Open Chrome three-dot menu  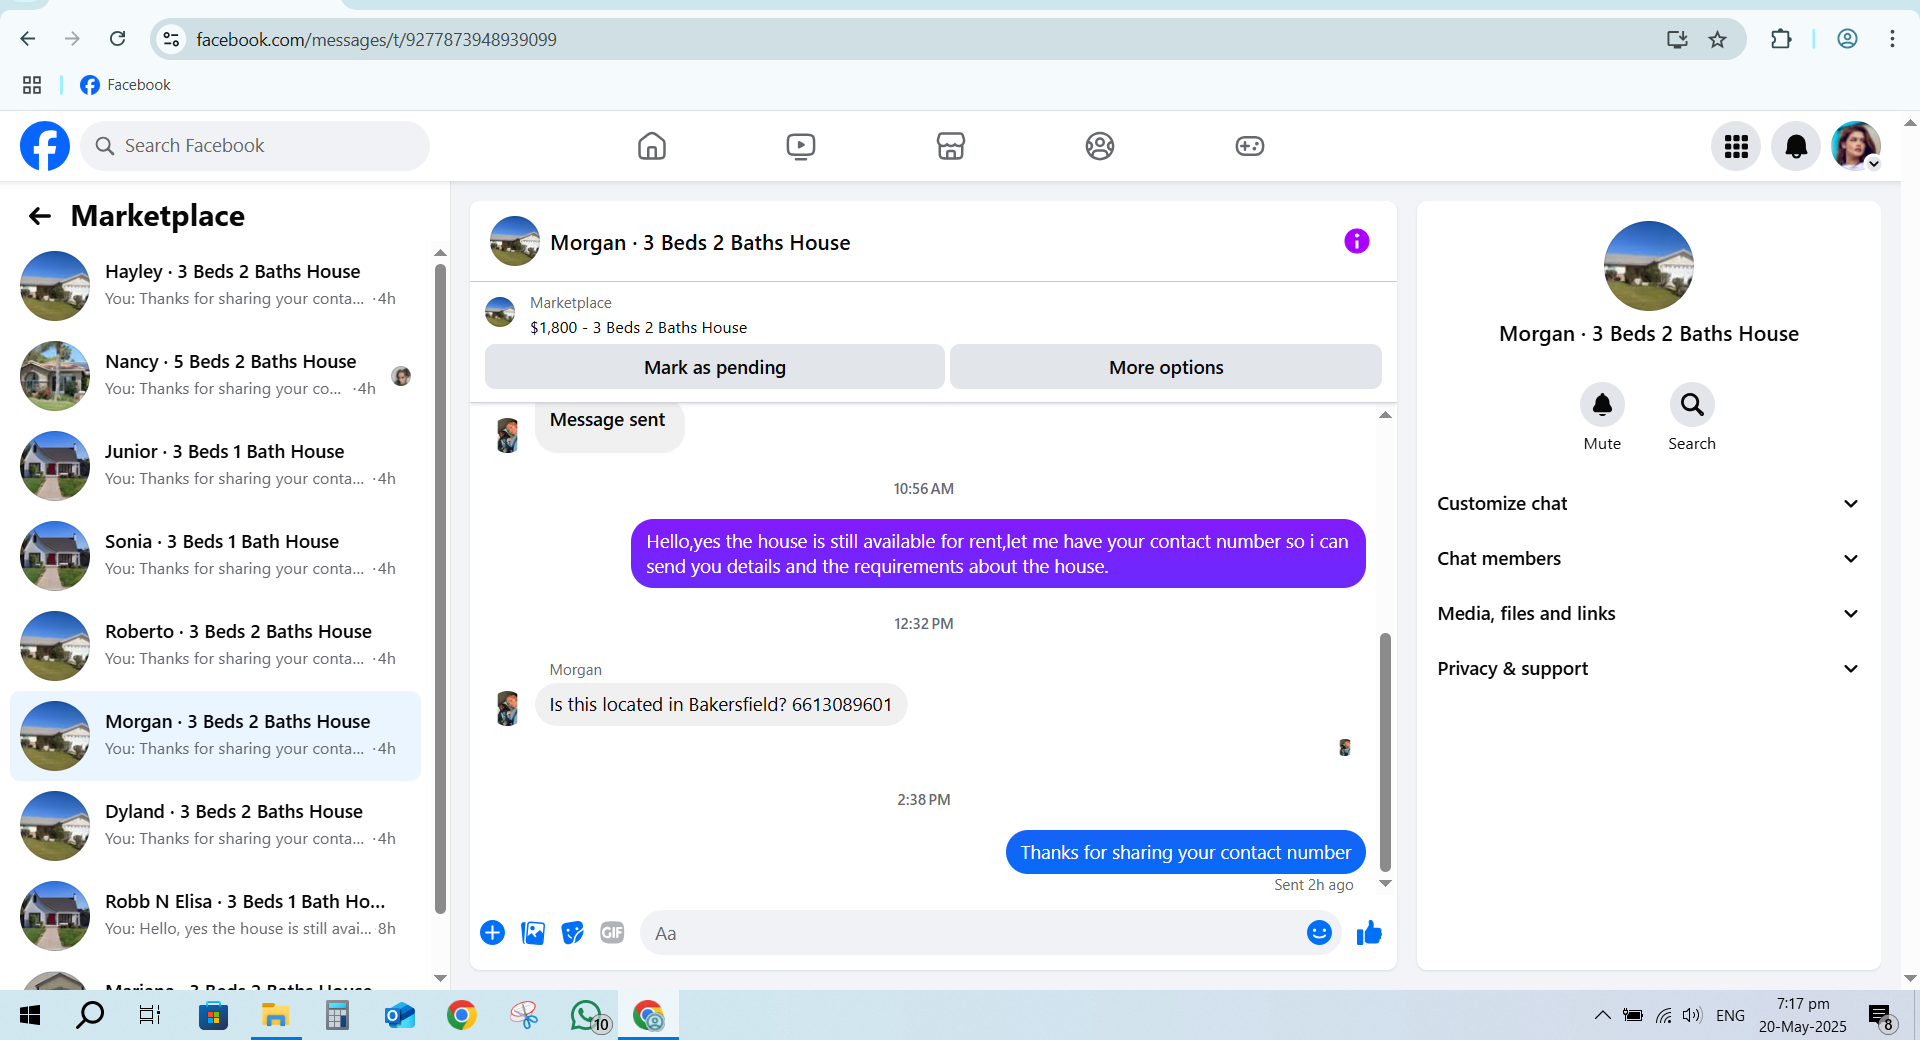pyautogui.click(x=1892, y=39)
